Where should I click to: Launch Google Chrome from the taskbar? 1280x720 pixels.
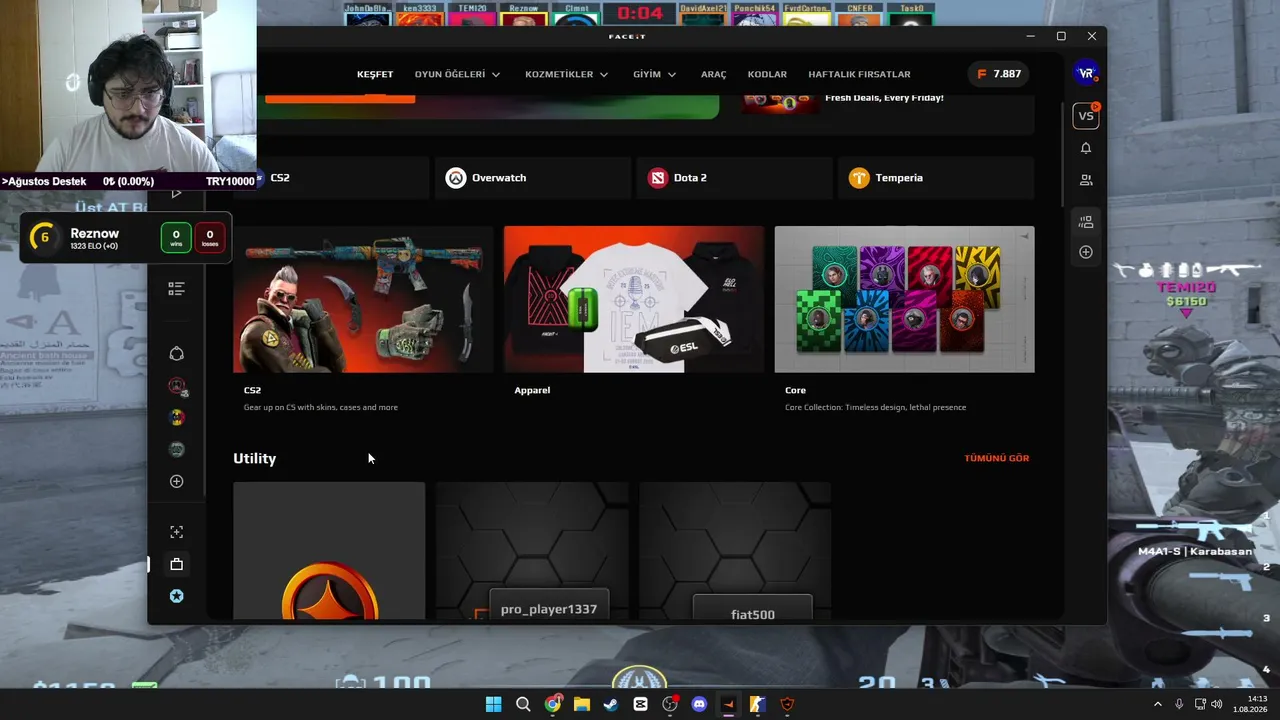pos(552,704)
